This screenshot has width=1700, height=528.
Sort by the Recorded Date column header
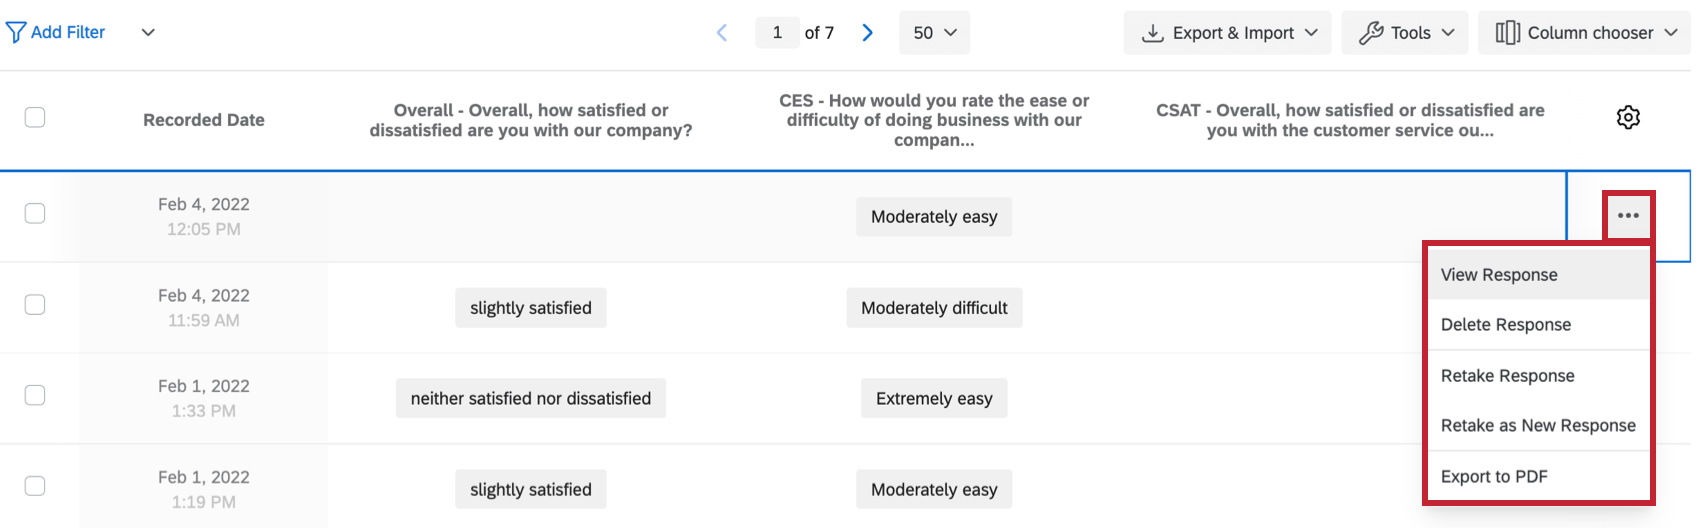(x=204, y=120)
